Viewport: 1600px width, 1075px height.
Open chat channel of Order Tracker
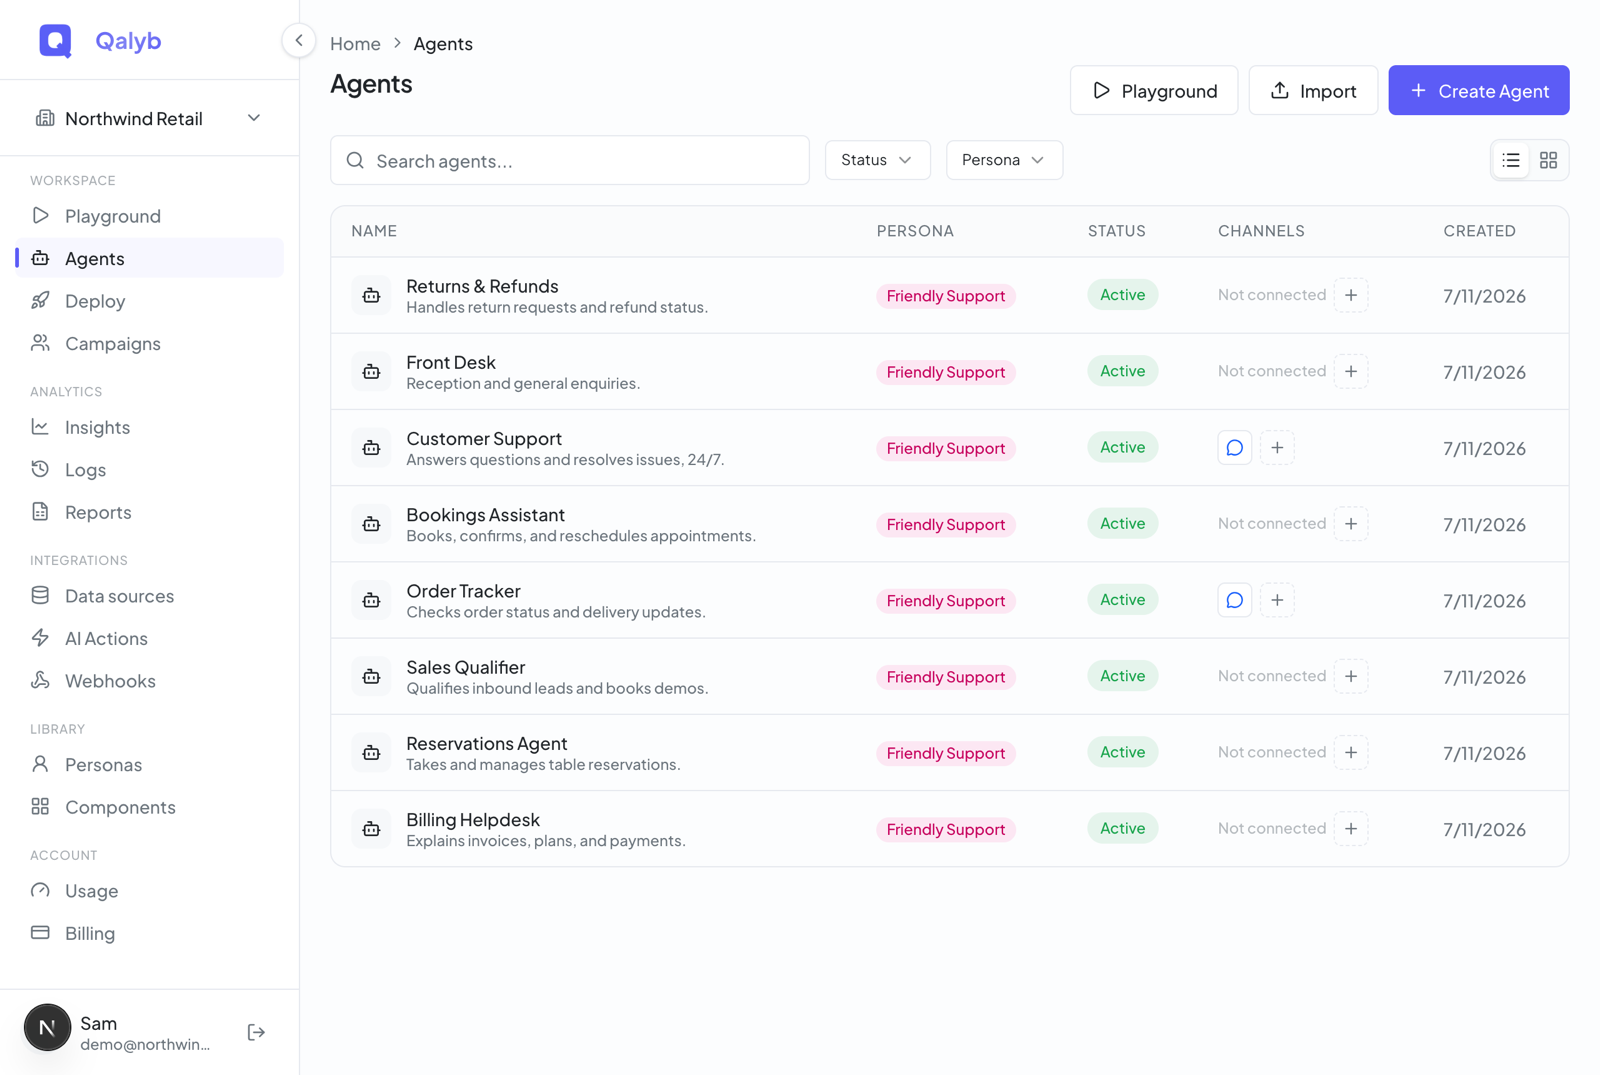click(x=1235, y=600)
